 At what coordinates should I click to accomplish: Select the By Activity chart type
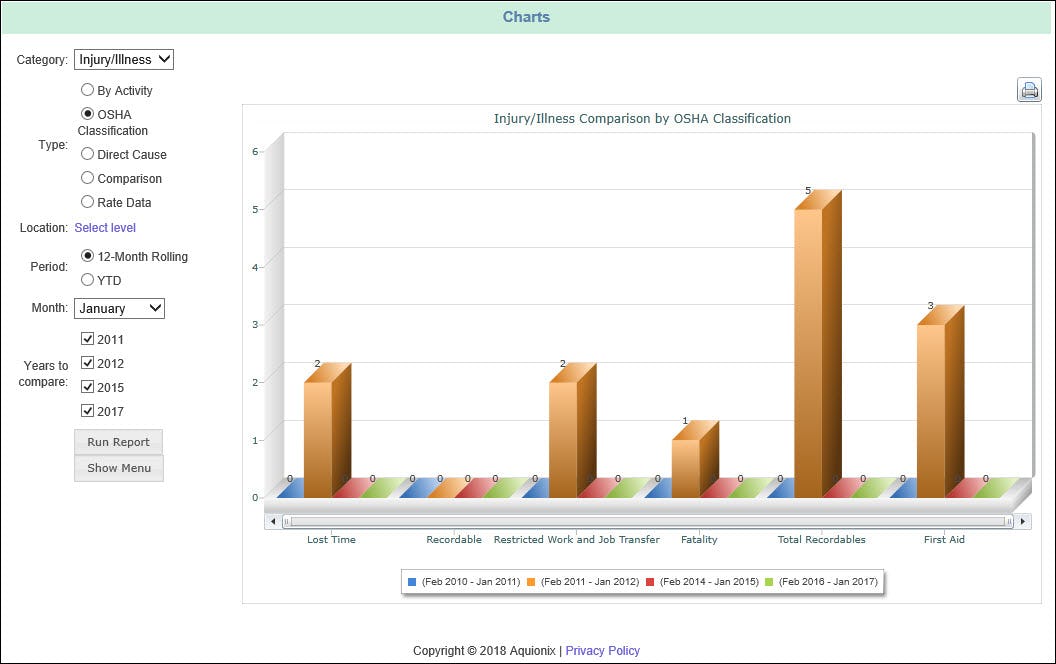(88, 90)
